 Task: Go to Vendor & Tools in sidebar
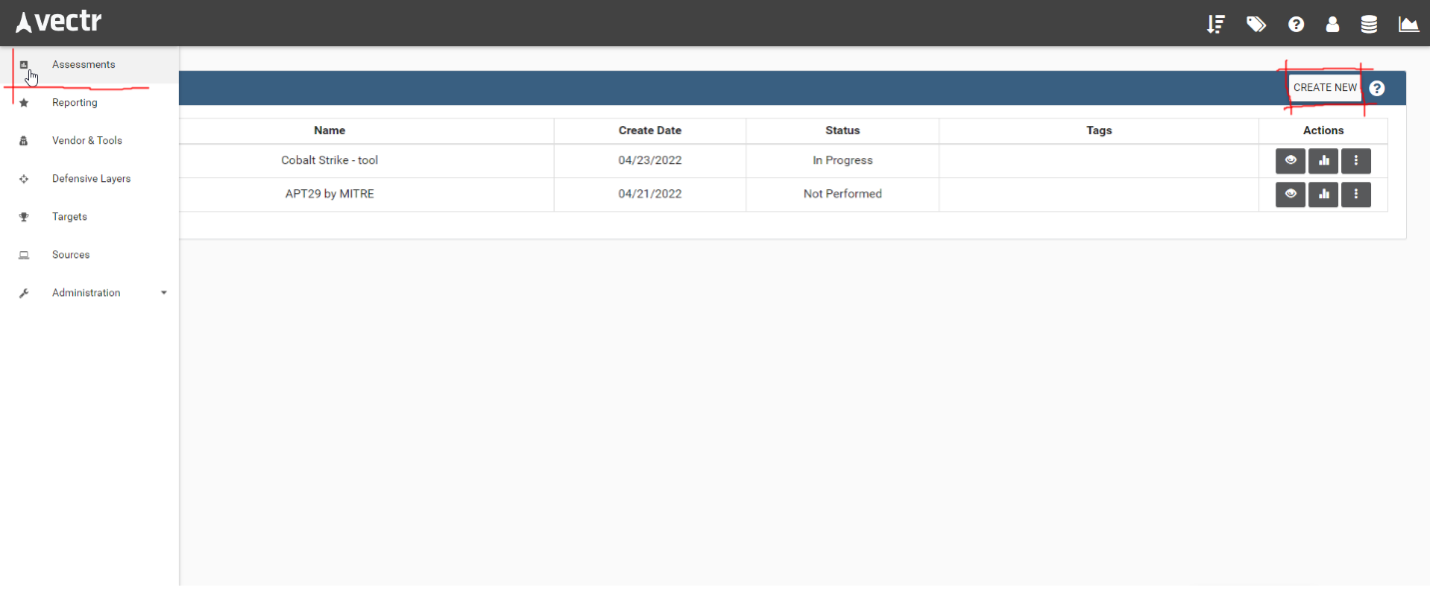tap(87, 141)
